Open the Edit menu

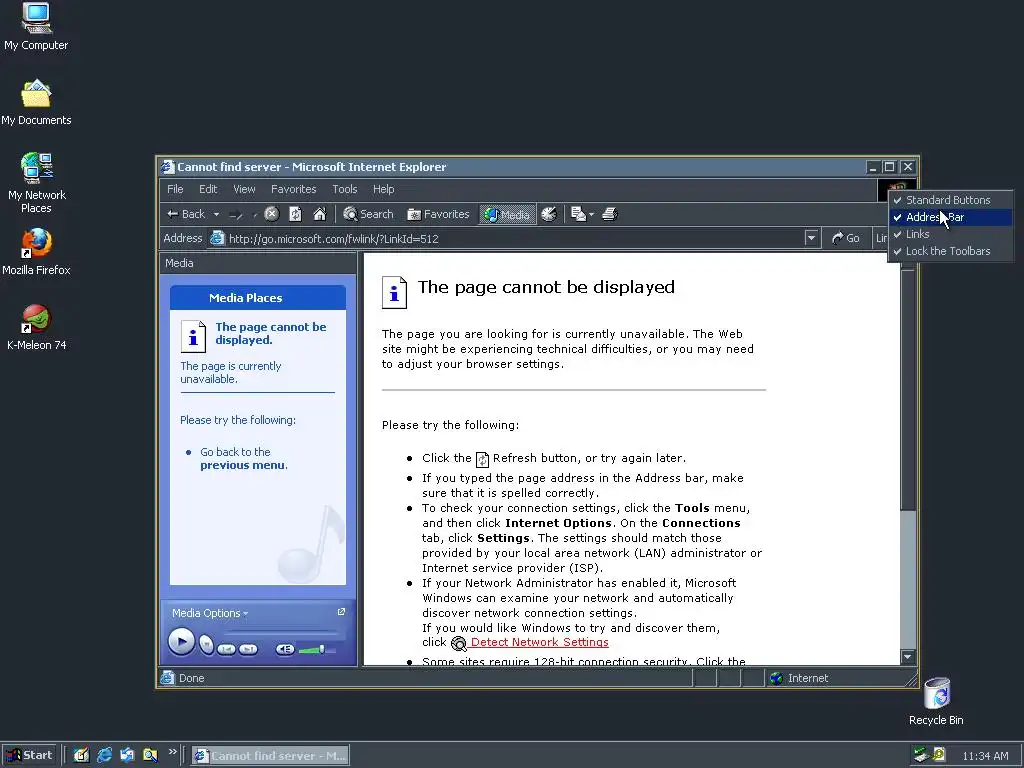tap(208, 189)
